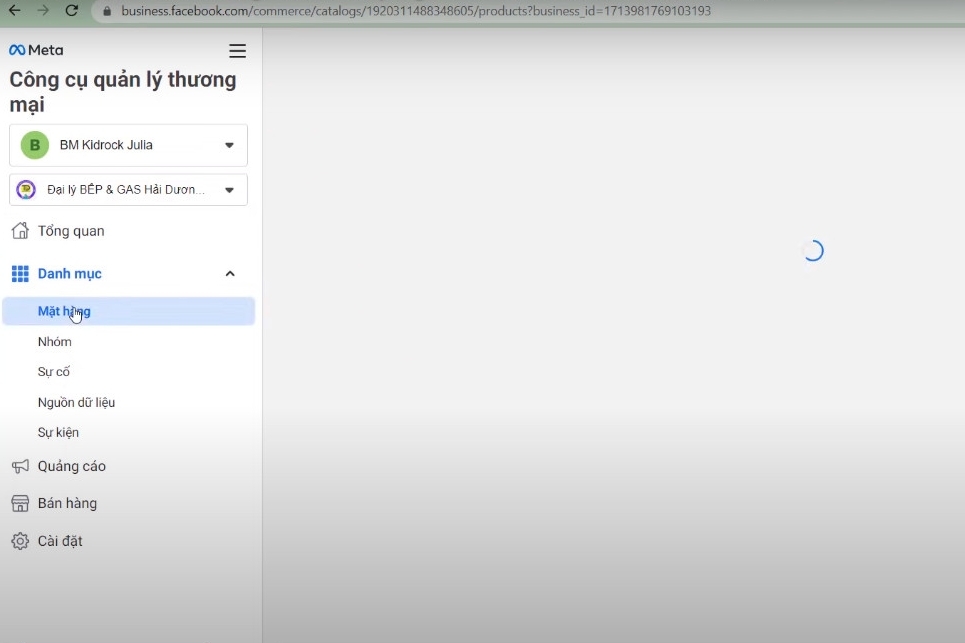Image resolution: width=965 pixels, height=643 pixels.
Task: Open the Sự kiện submenu item
Action: tap(58, 433)
